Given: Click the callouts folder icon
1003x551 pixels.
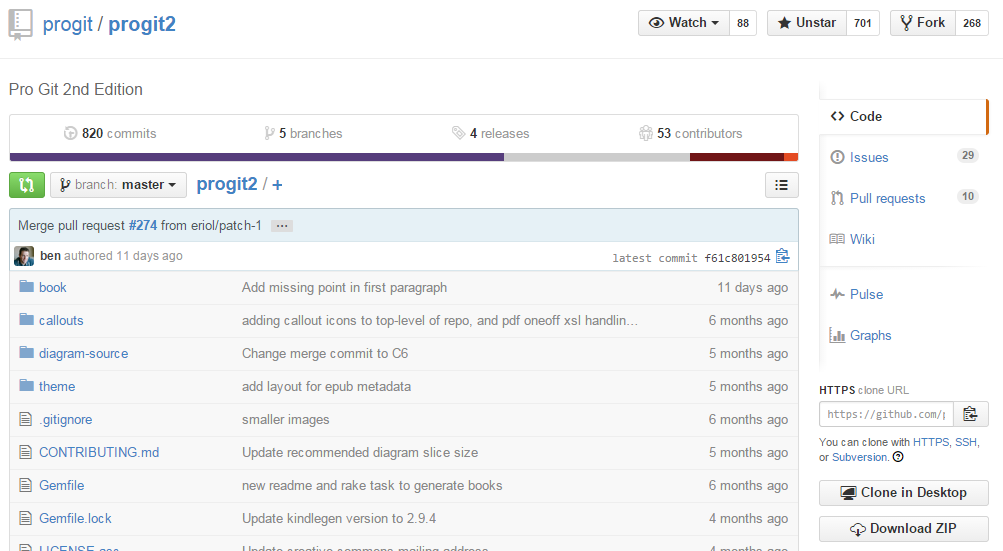Looking at the screenshot, I should (26, 319).
